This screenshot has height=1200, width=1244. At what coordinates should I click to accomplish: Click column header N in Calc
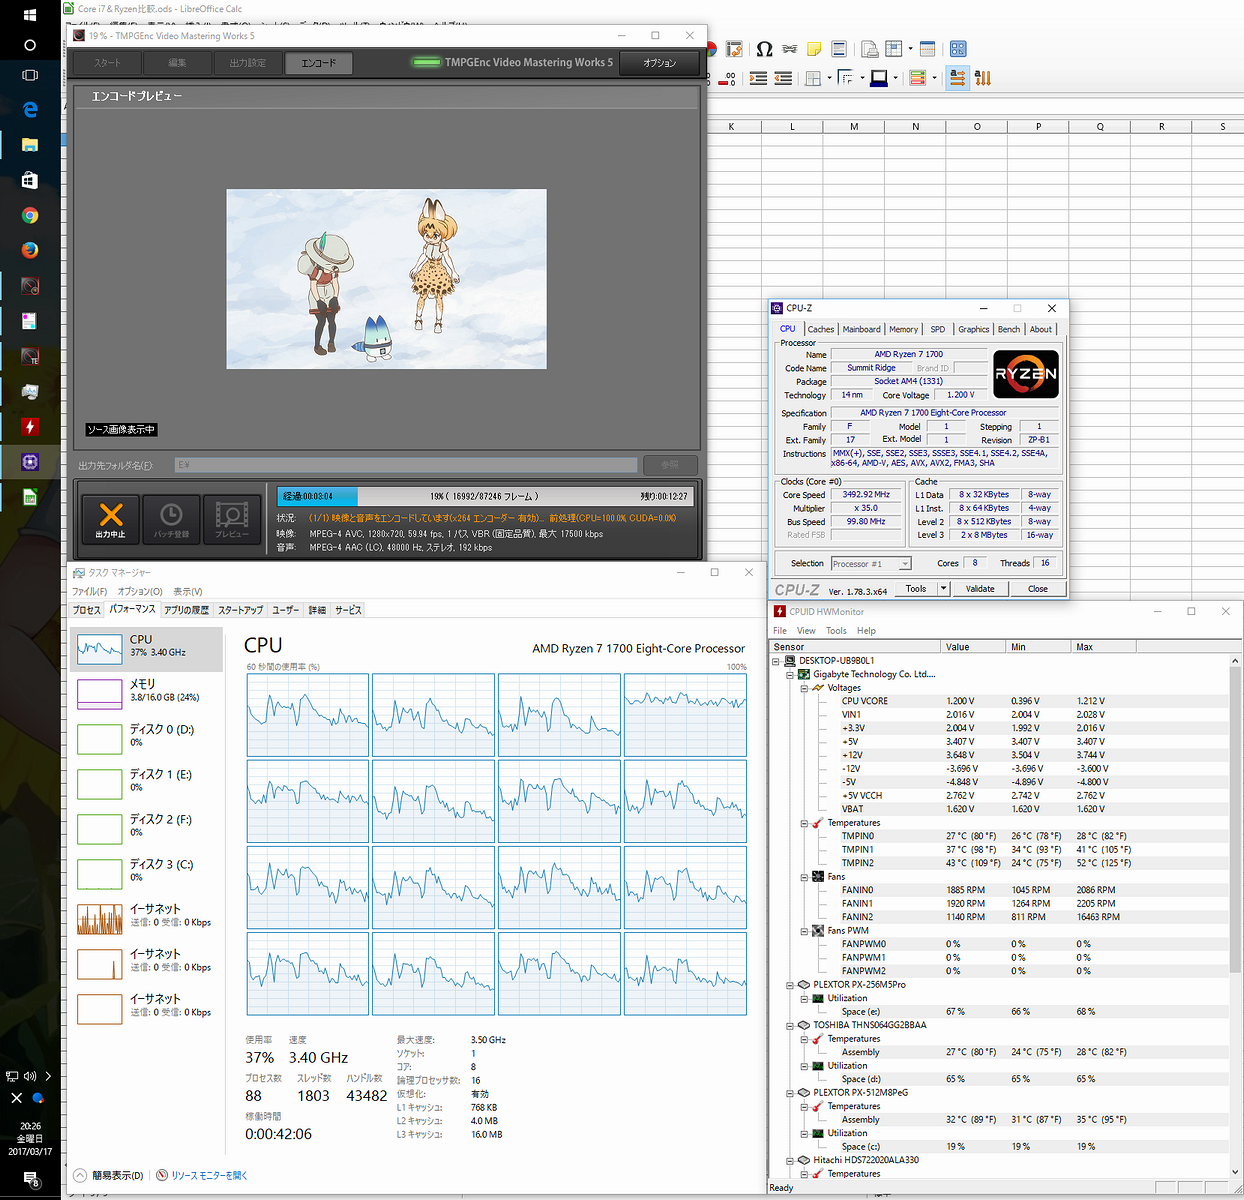tap(915, 127)
